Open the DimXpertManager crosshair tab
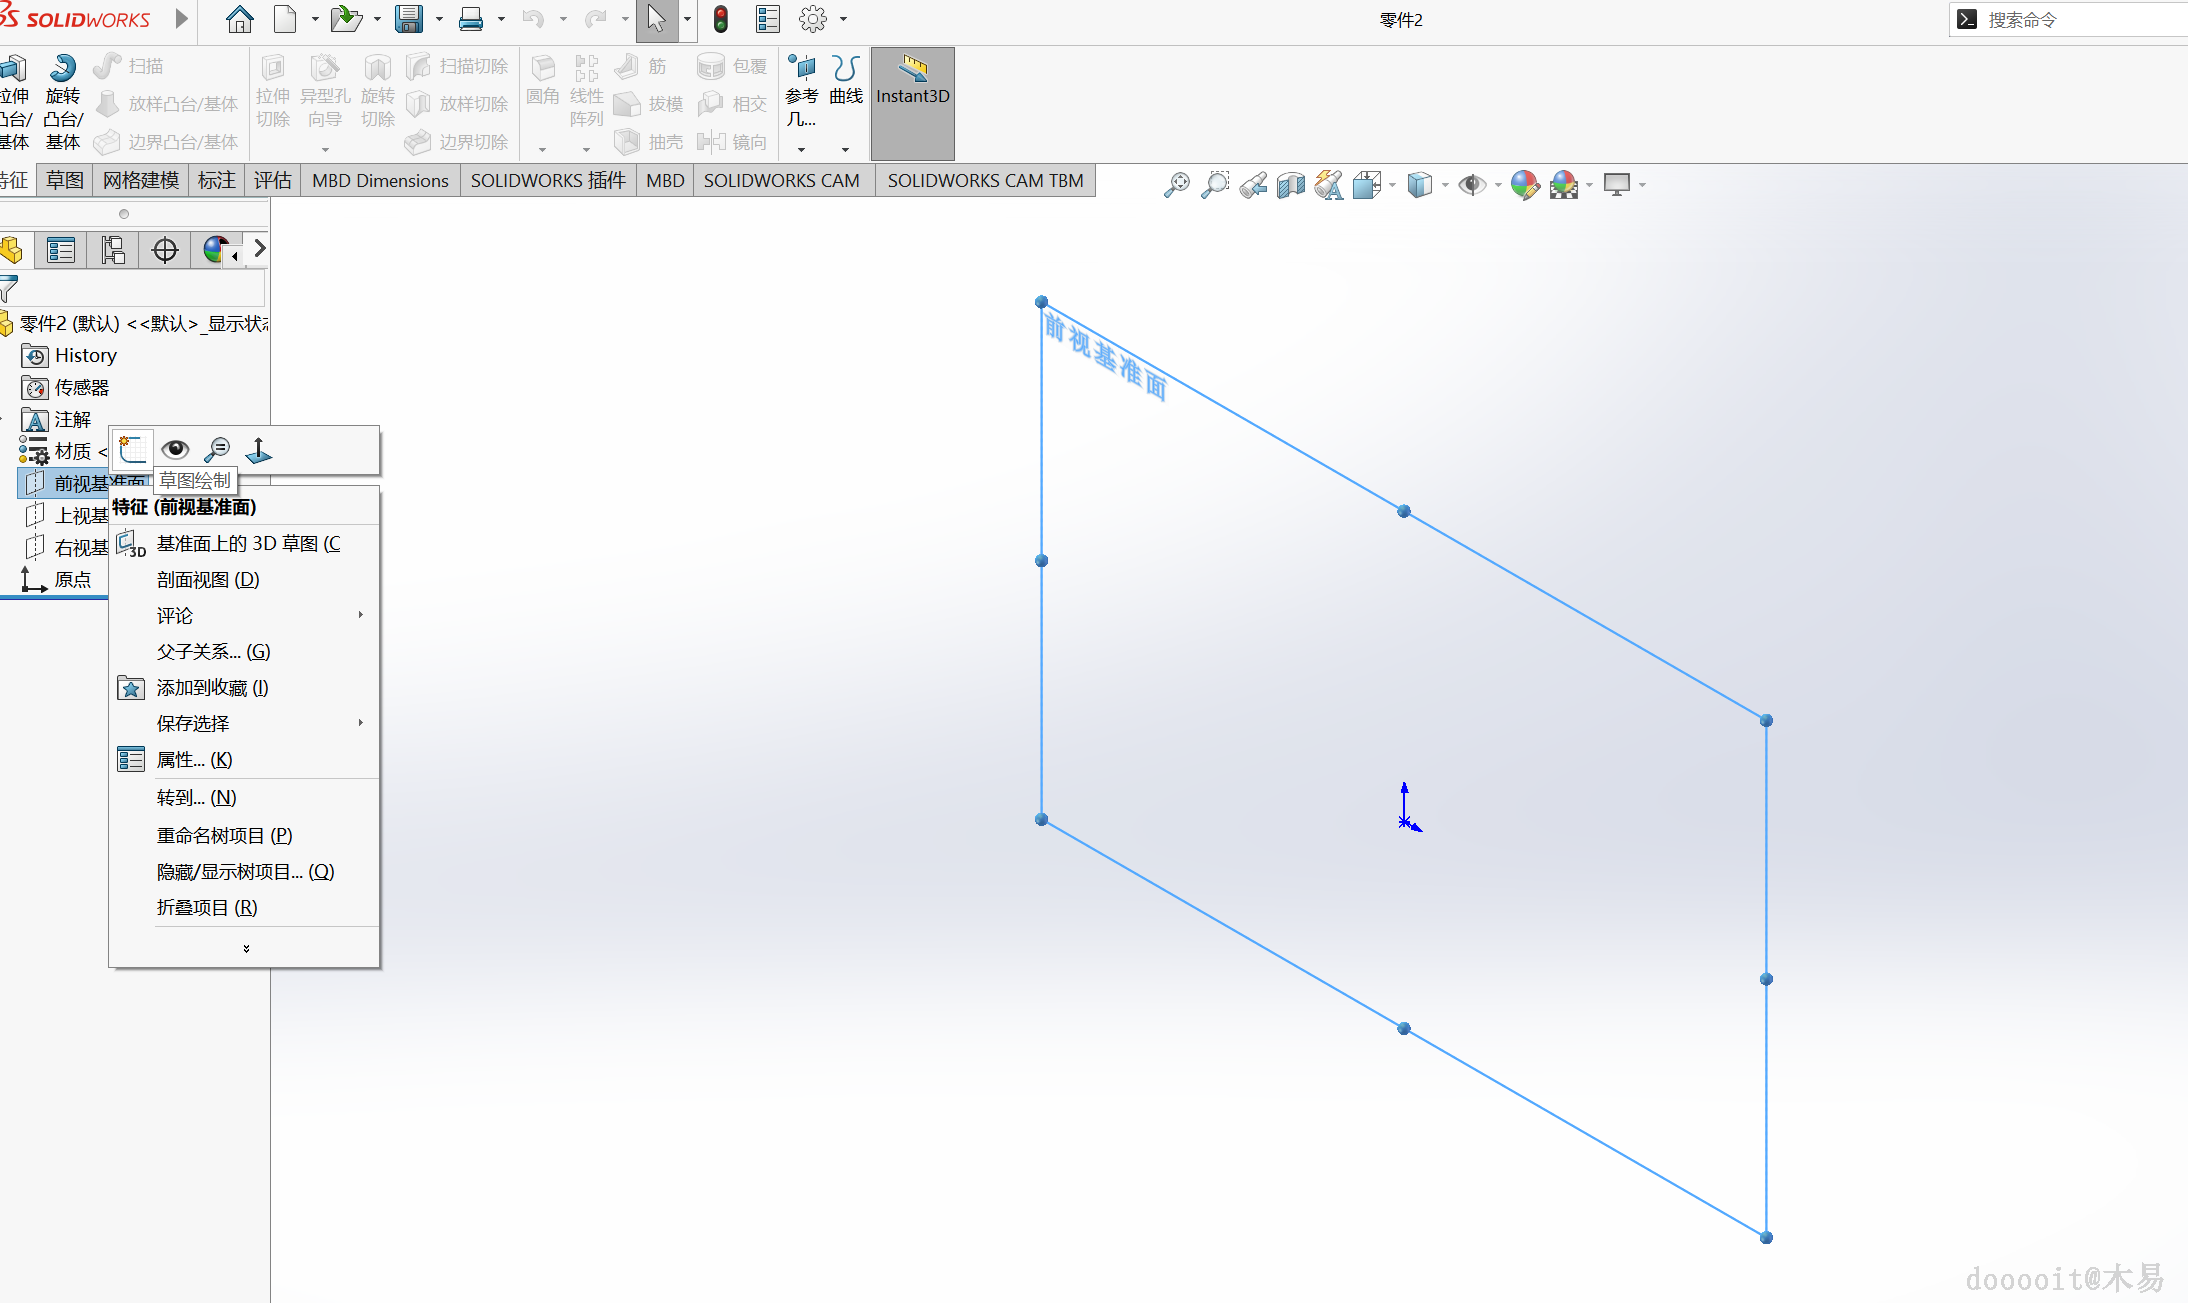Screen dimensions: 2188x1303 165,250
